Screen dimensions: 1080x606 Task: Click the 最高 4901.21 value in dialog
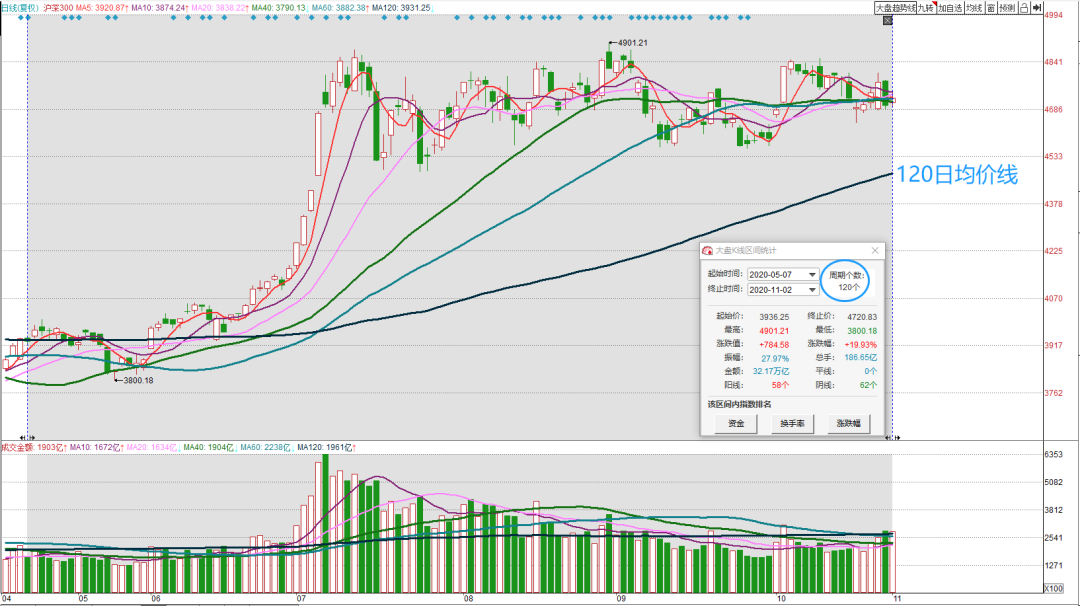pos(774,331)
